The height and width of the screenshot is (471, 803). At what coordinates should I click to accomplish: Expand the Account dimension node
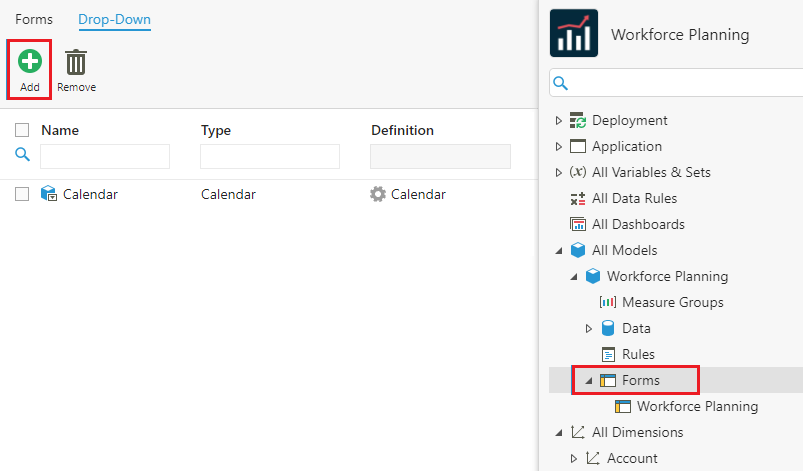pos(574,458)
